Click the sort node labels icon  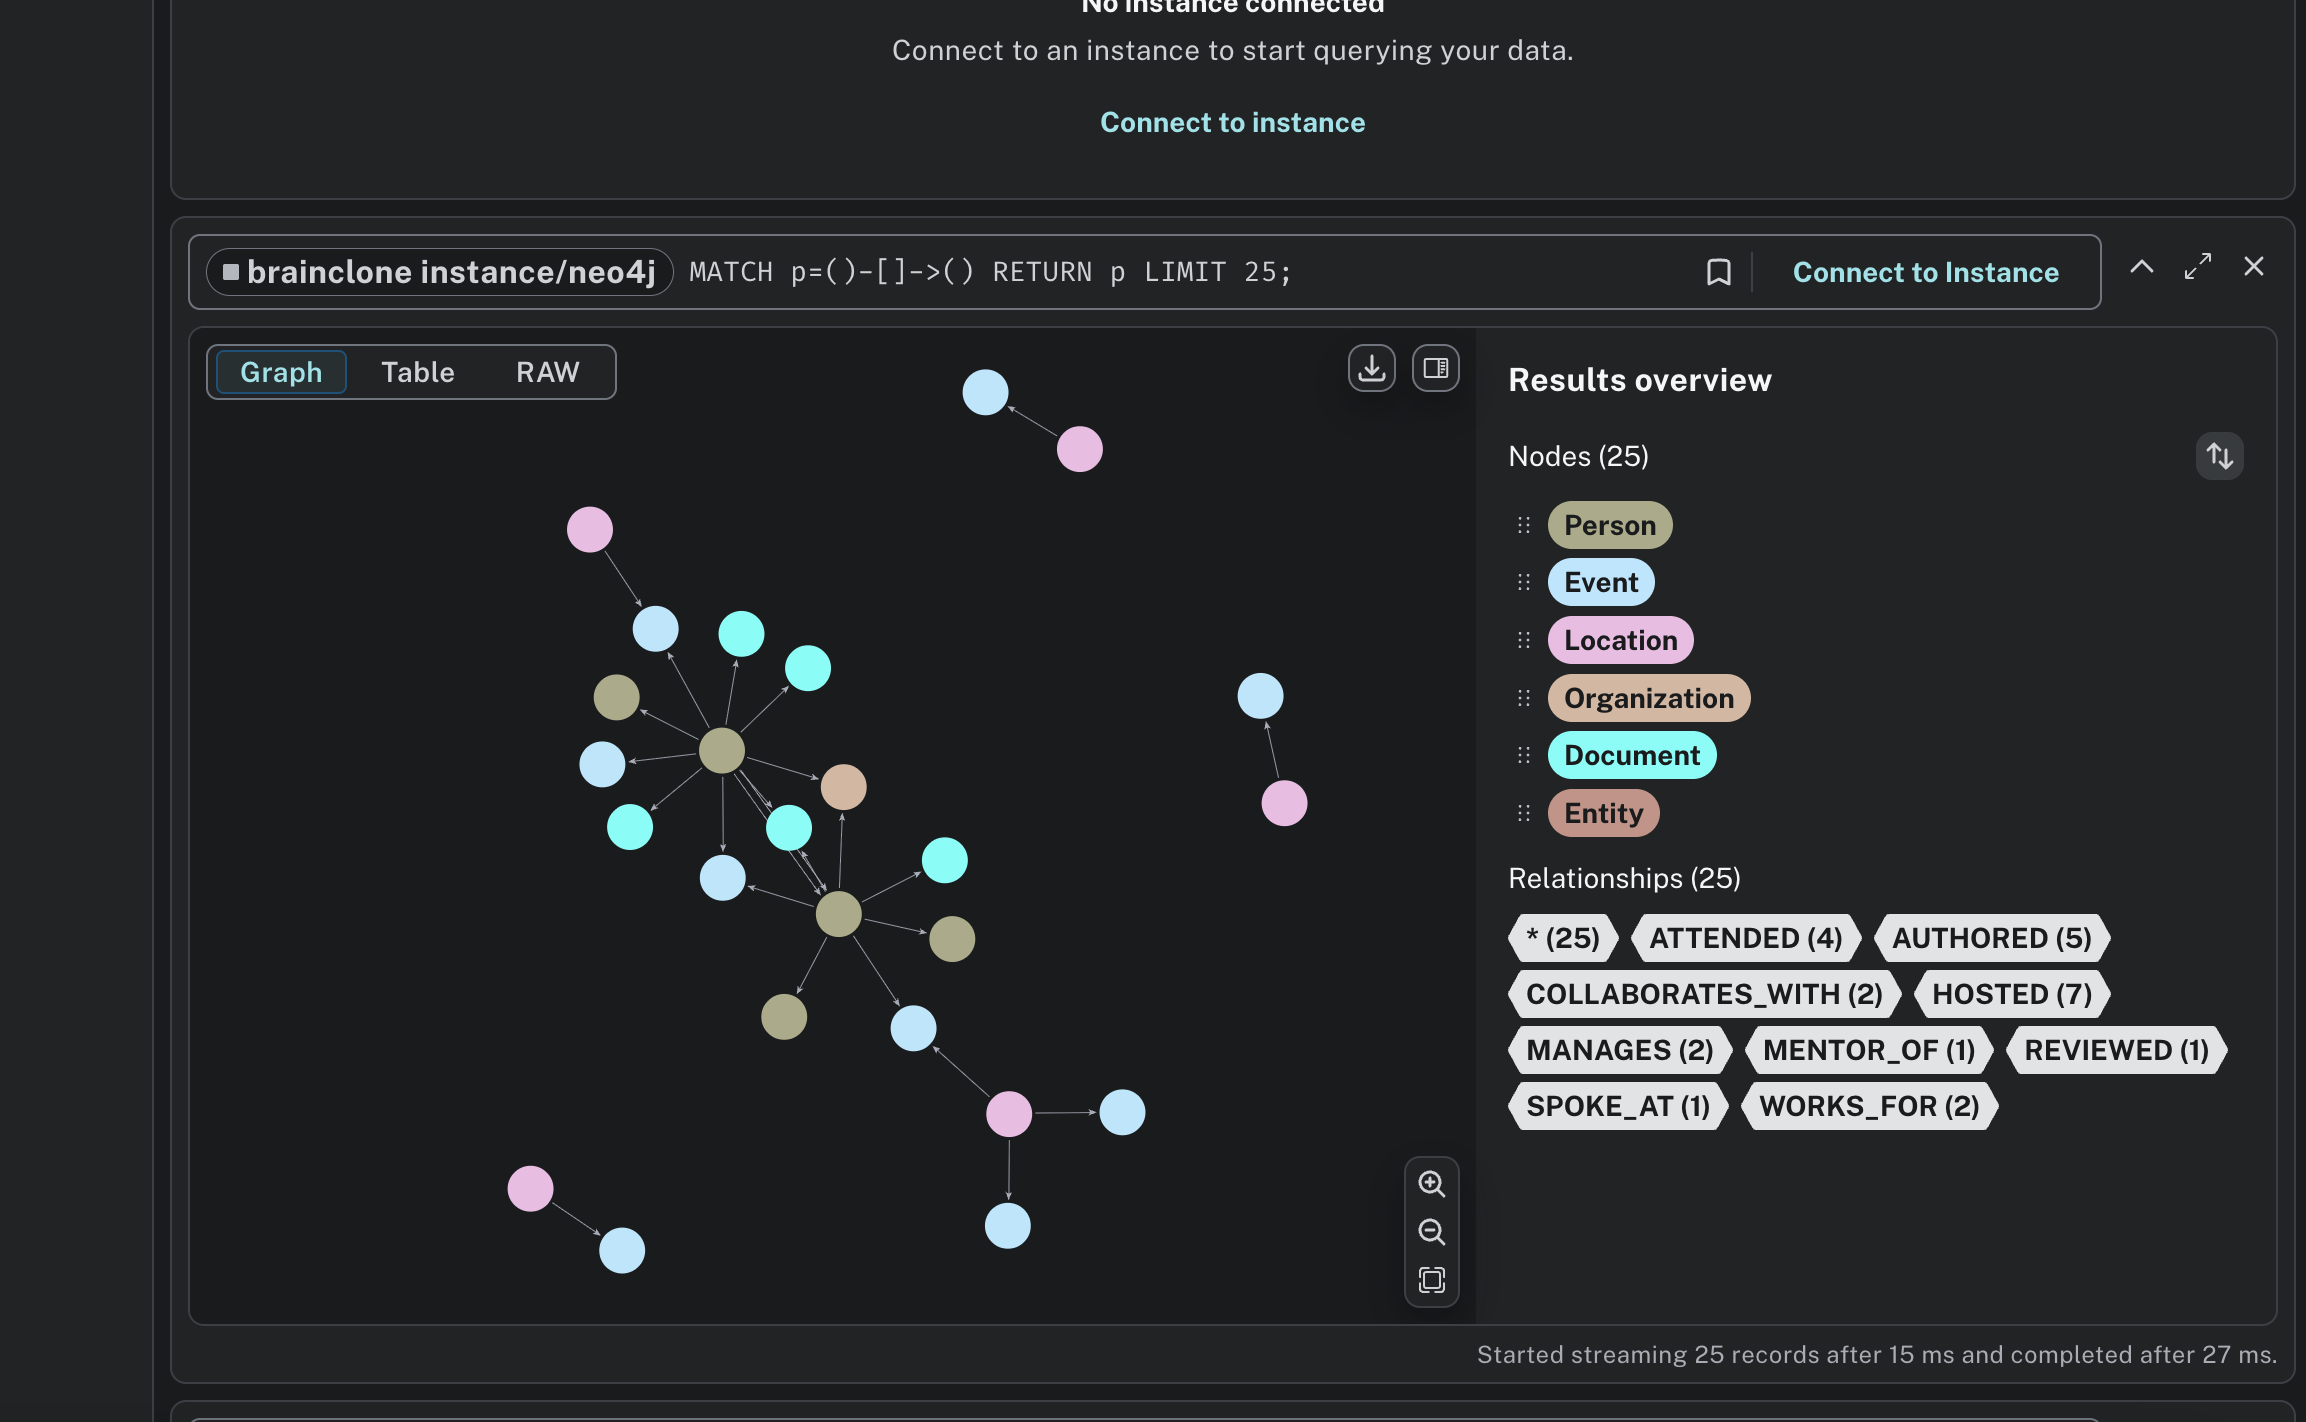coord(2219,456)
